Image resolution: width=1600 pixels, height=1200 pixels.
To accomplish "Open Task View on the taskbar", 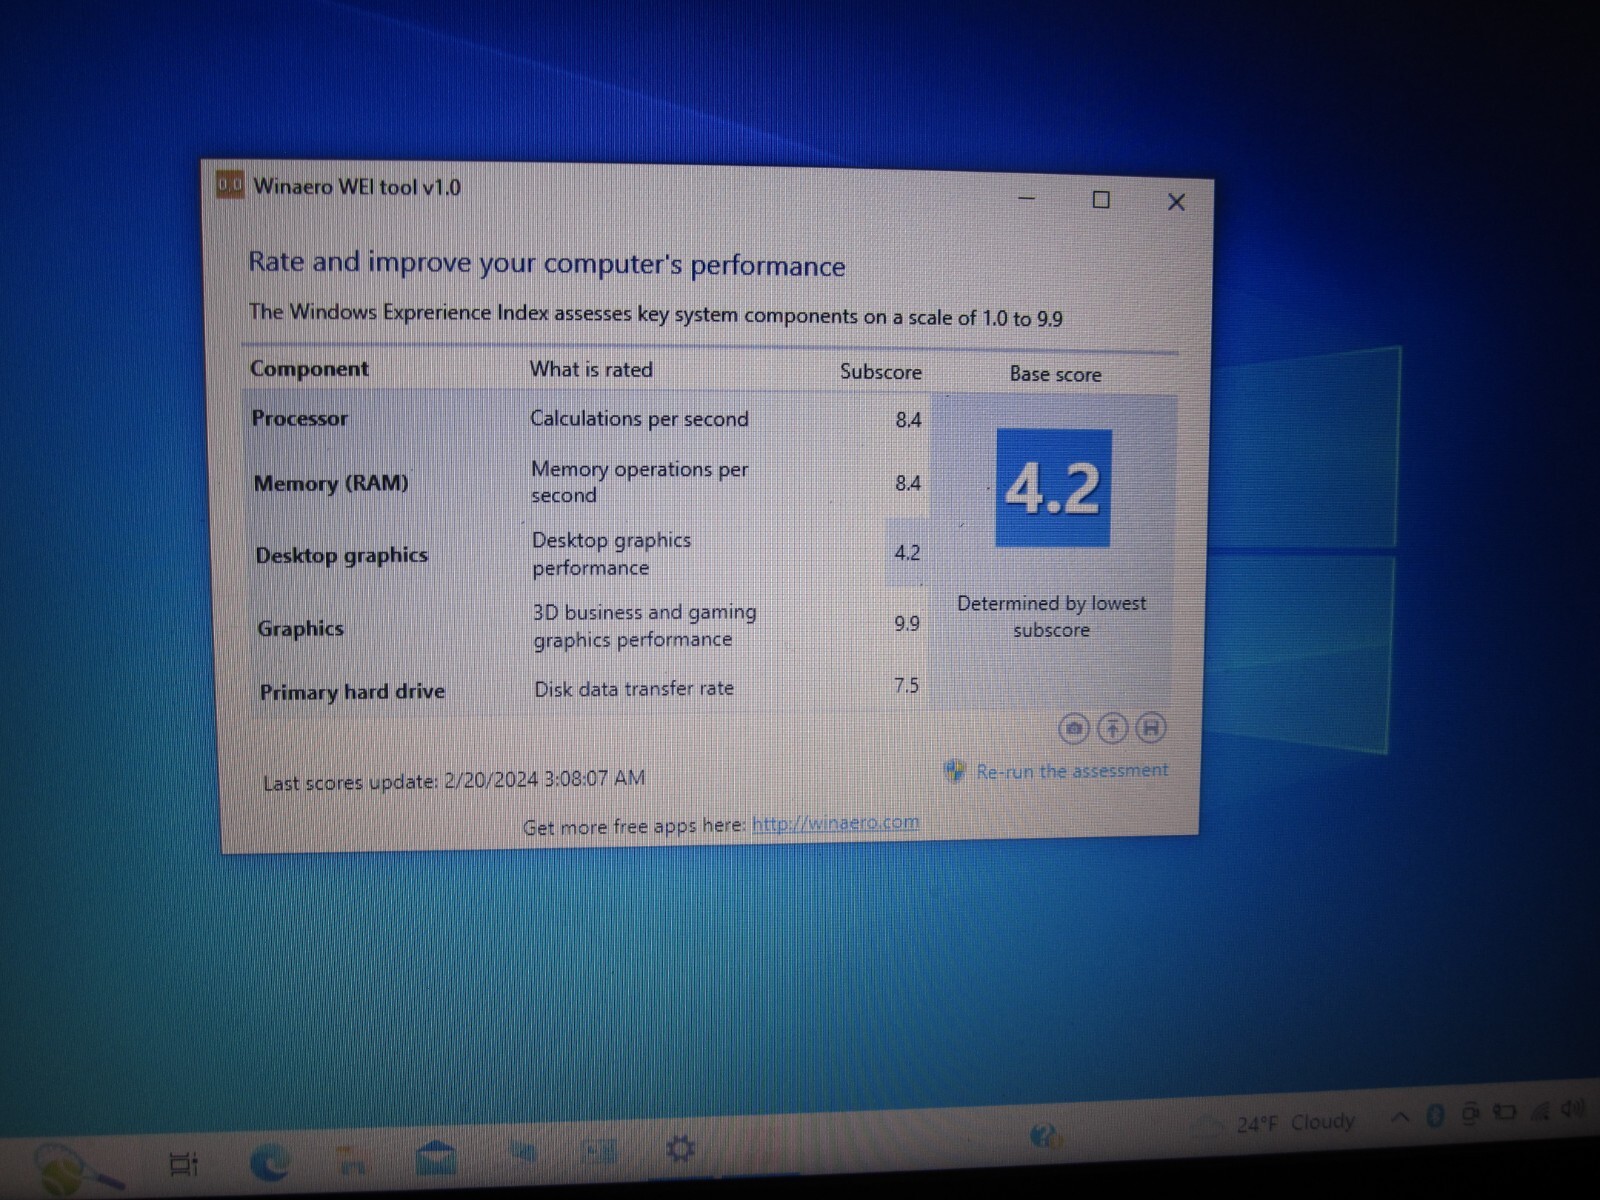I will [x=184, y=1164].
